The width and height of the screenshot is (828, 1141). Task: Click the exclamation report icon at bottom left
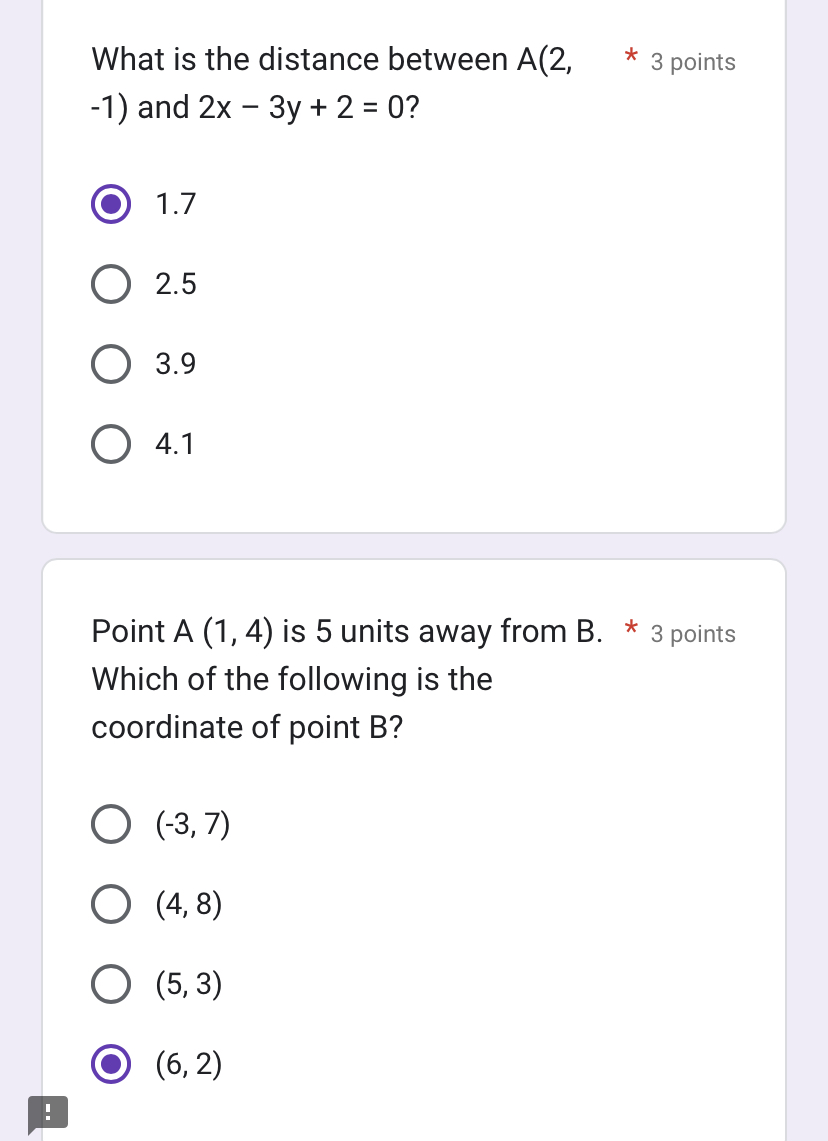46,1112
